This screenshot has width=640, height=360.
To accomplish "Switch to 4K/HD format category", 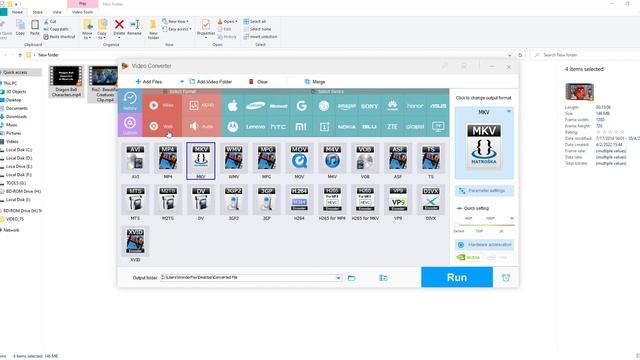I will coord(201,105).
